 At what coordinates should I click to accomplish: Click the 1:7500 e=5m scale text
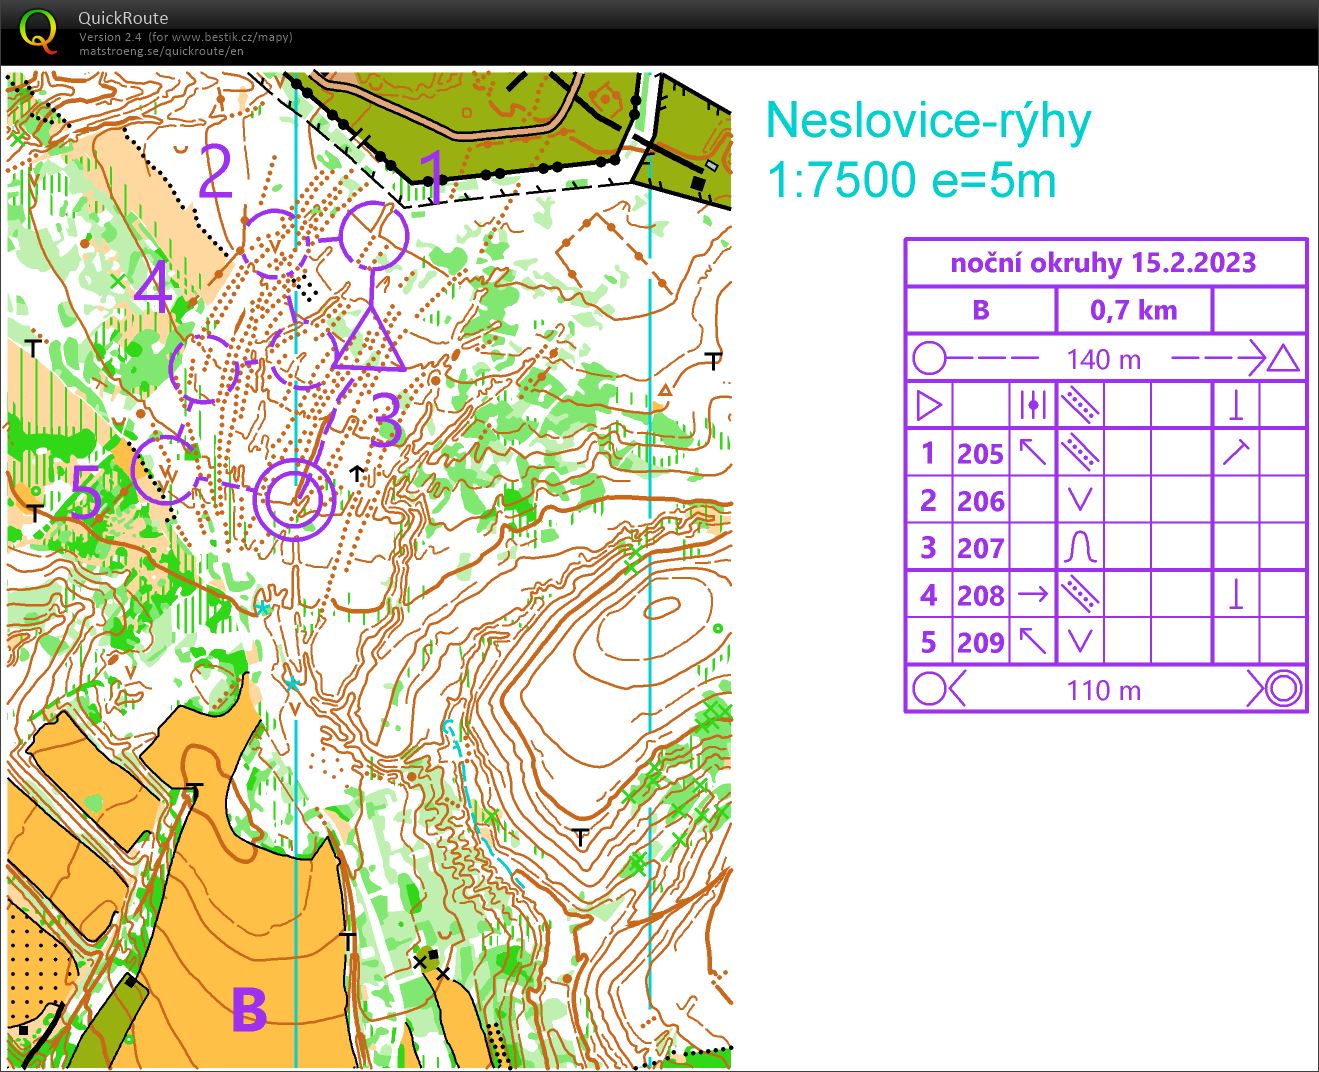911,181
